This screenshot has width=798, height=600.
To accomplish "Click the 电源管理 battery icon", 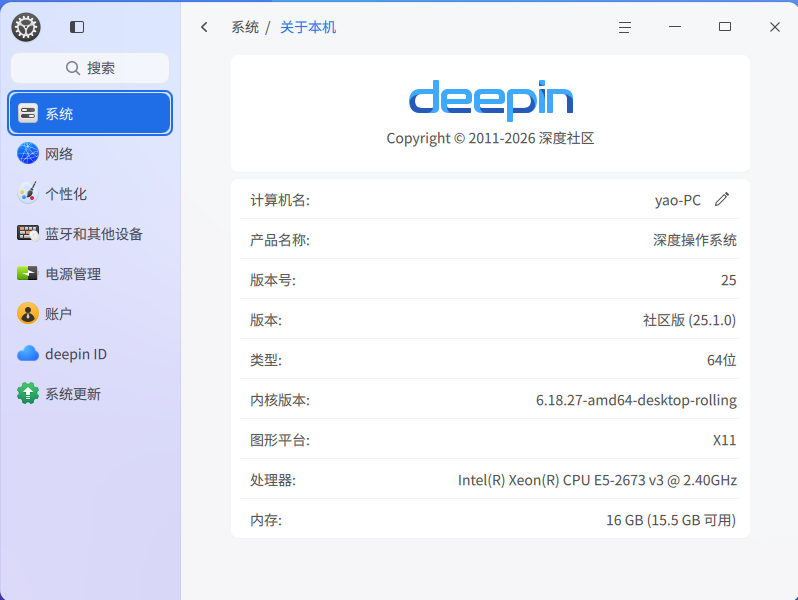I will pyautogui.click(x=28, y=274).
